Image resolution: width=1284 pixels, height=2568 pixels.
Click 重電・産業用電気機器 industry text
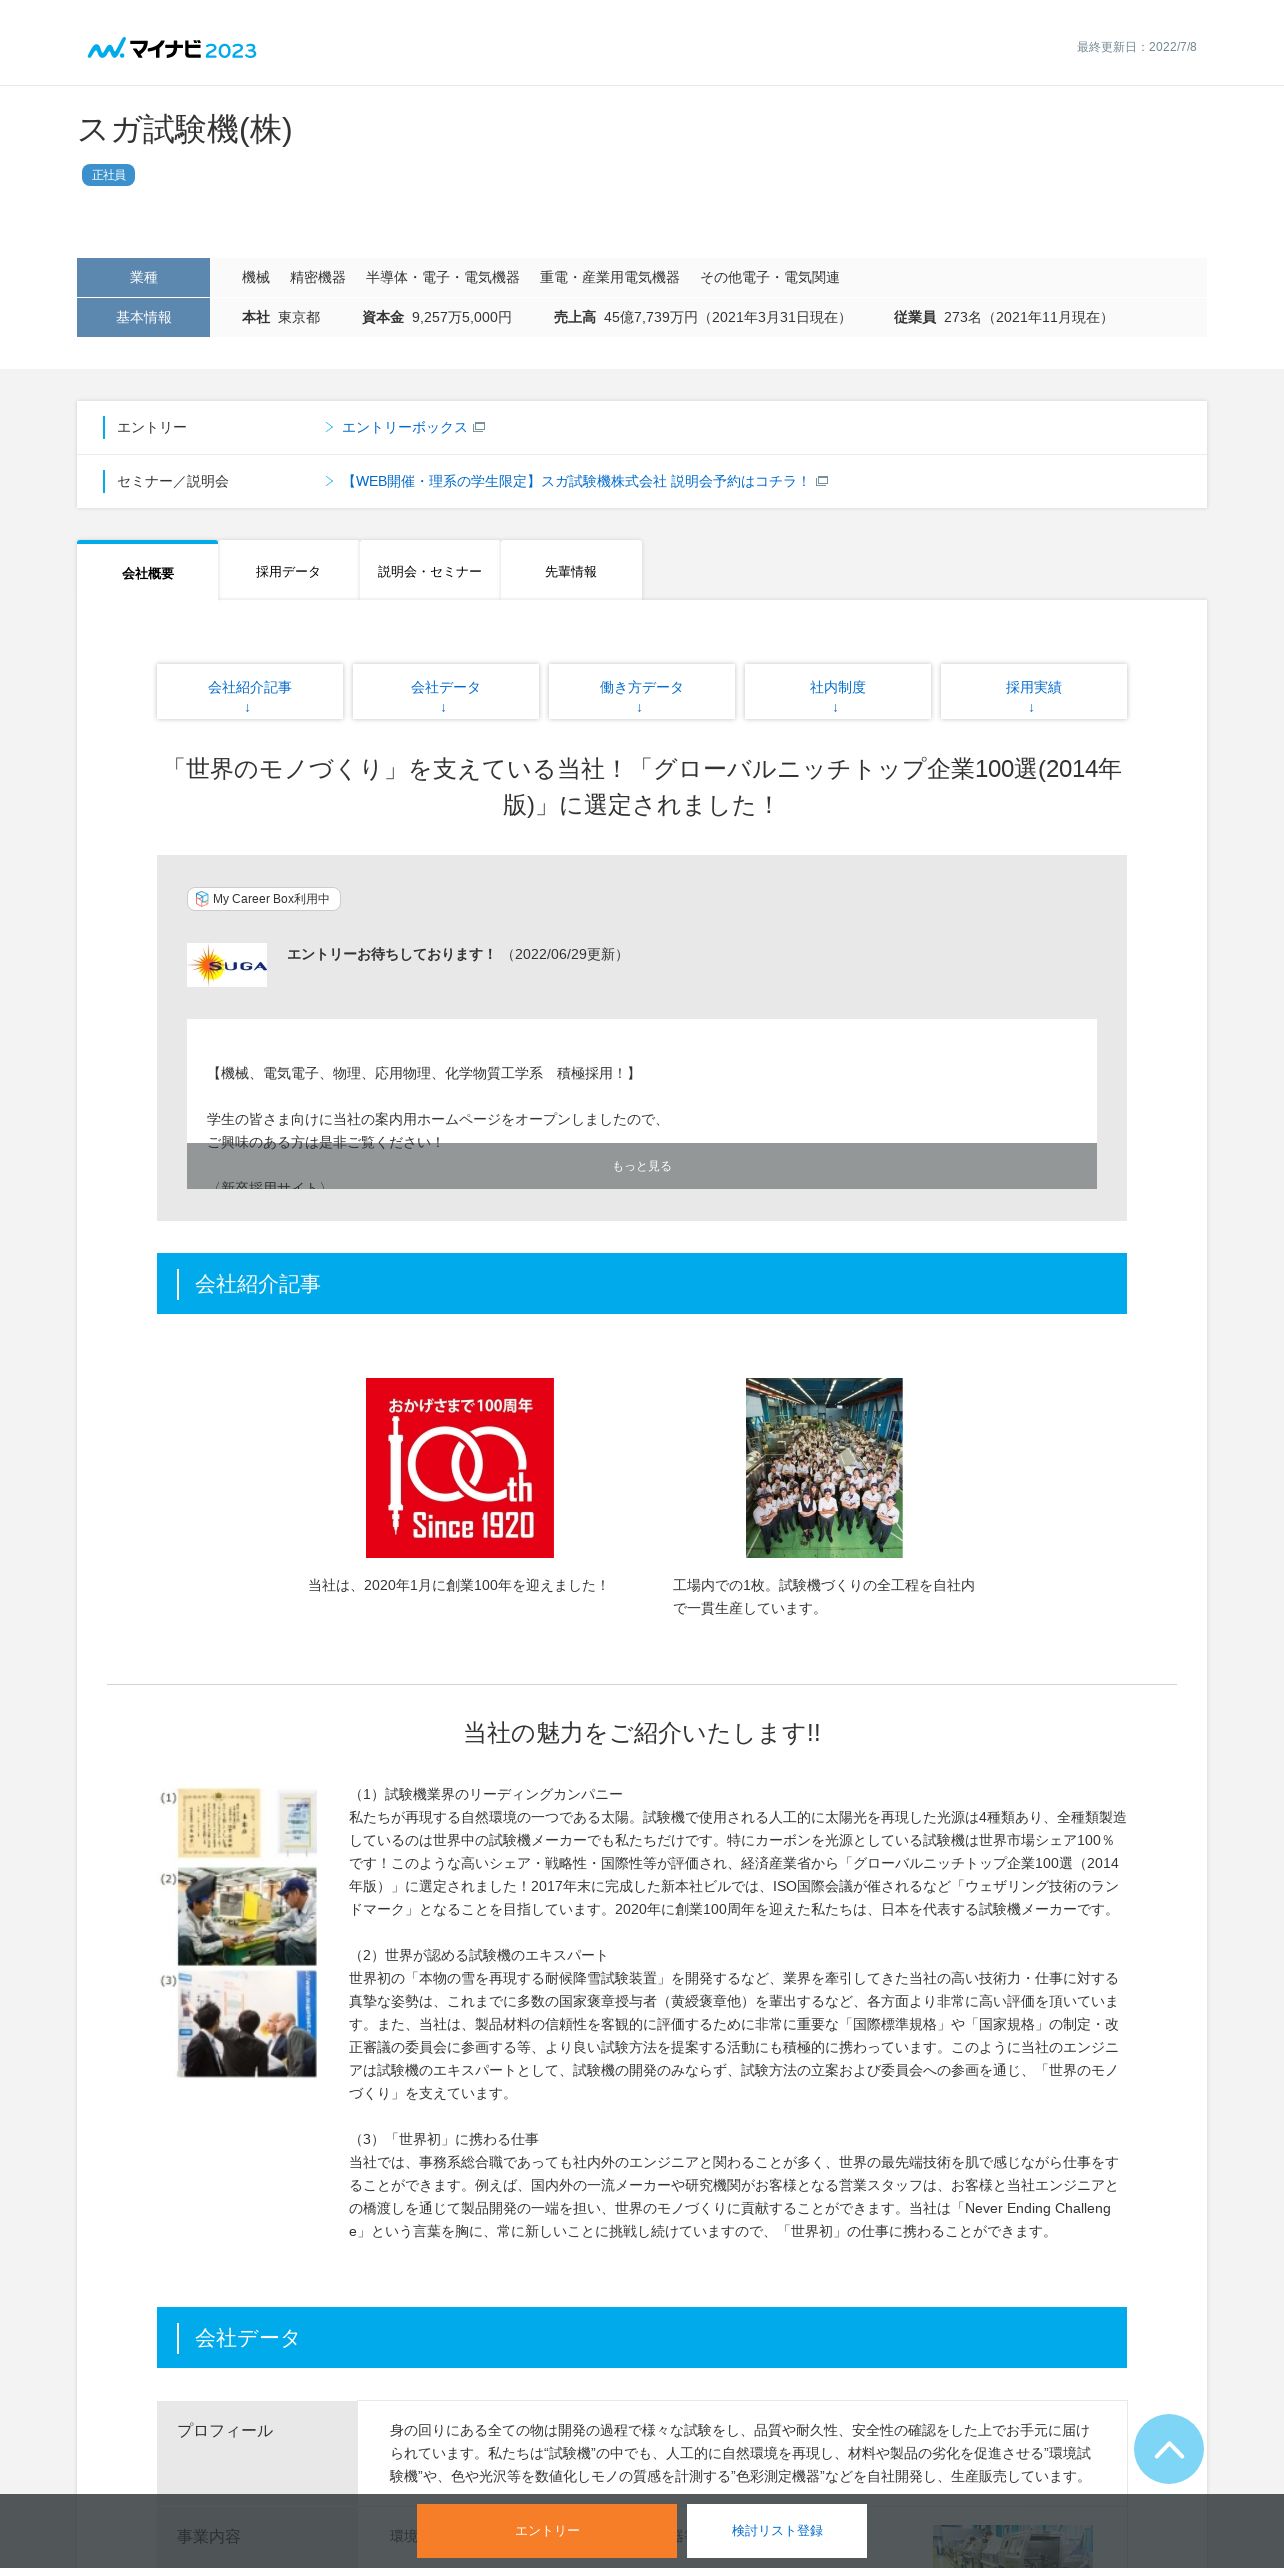pos(610,277)
